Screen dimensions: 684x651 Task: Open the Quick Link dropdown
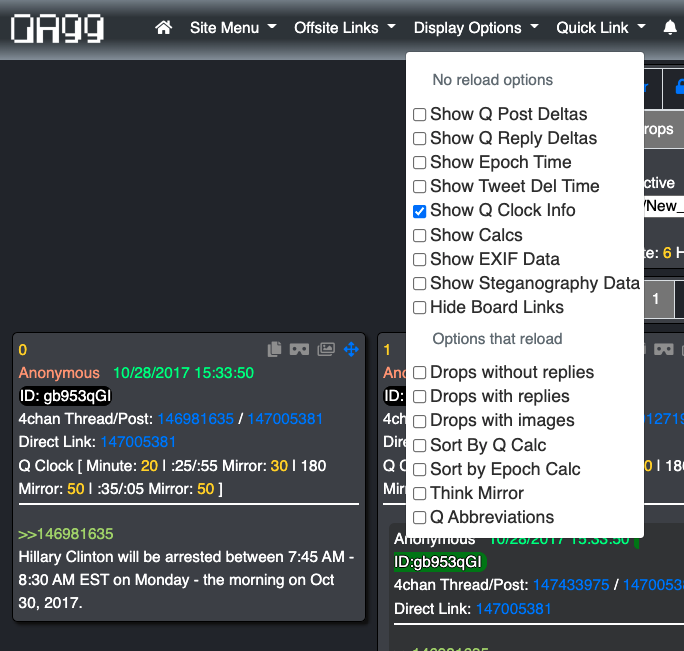pyautogui.click(x=601, y=28)
